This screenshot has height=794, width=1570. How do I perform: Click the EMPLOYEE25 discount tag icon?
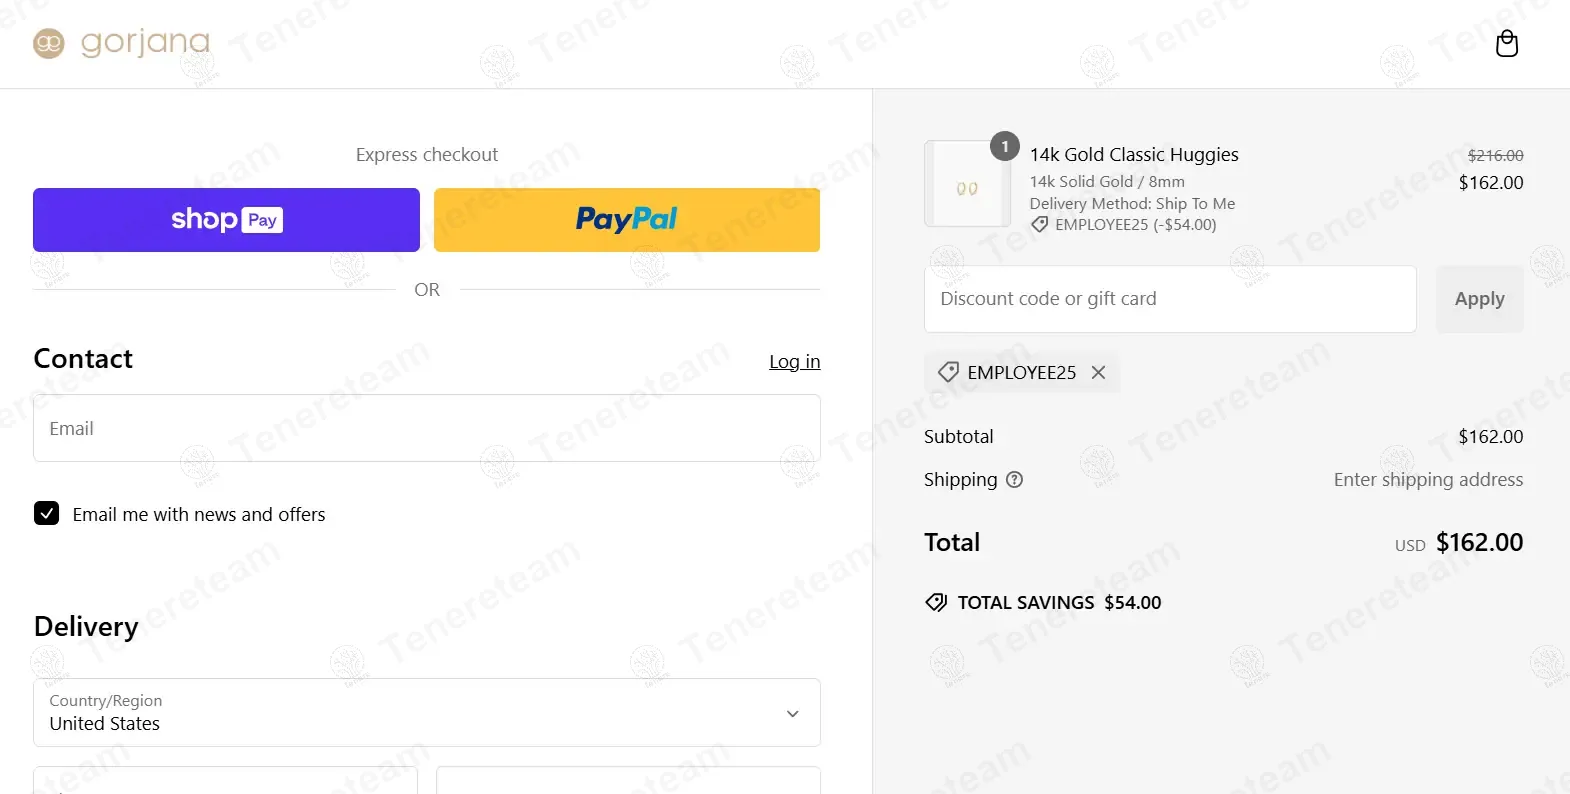(948, 372)
